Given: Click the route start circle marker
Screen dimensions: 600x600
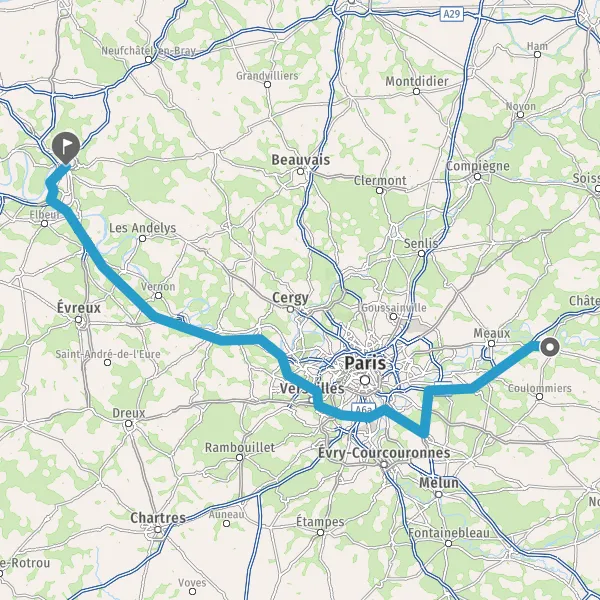Looking at the screenshot, I should [550, 347].
